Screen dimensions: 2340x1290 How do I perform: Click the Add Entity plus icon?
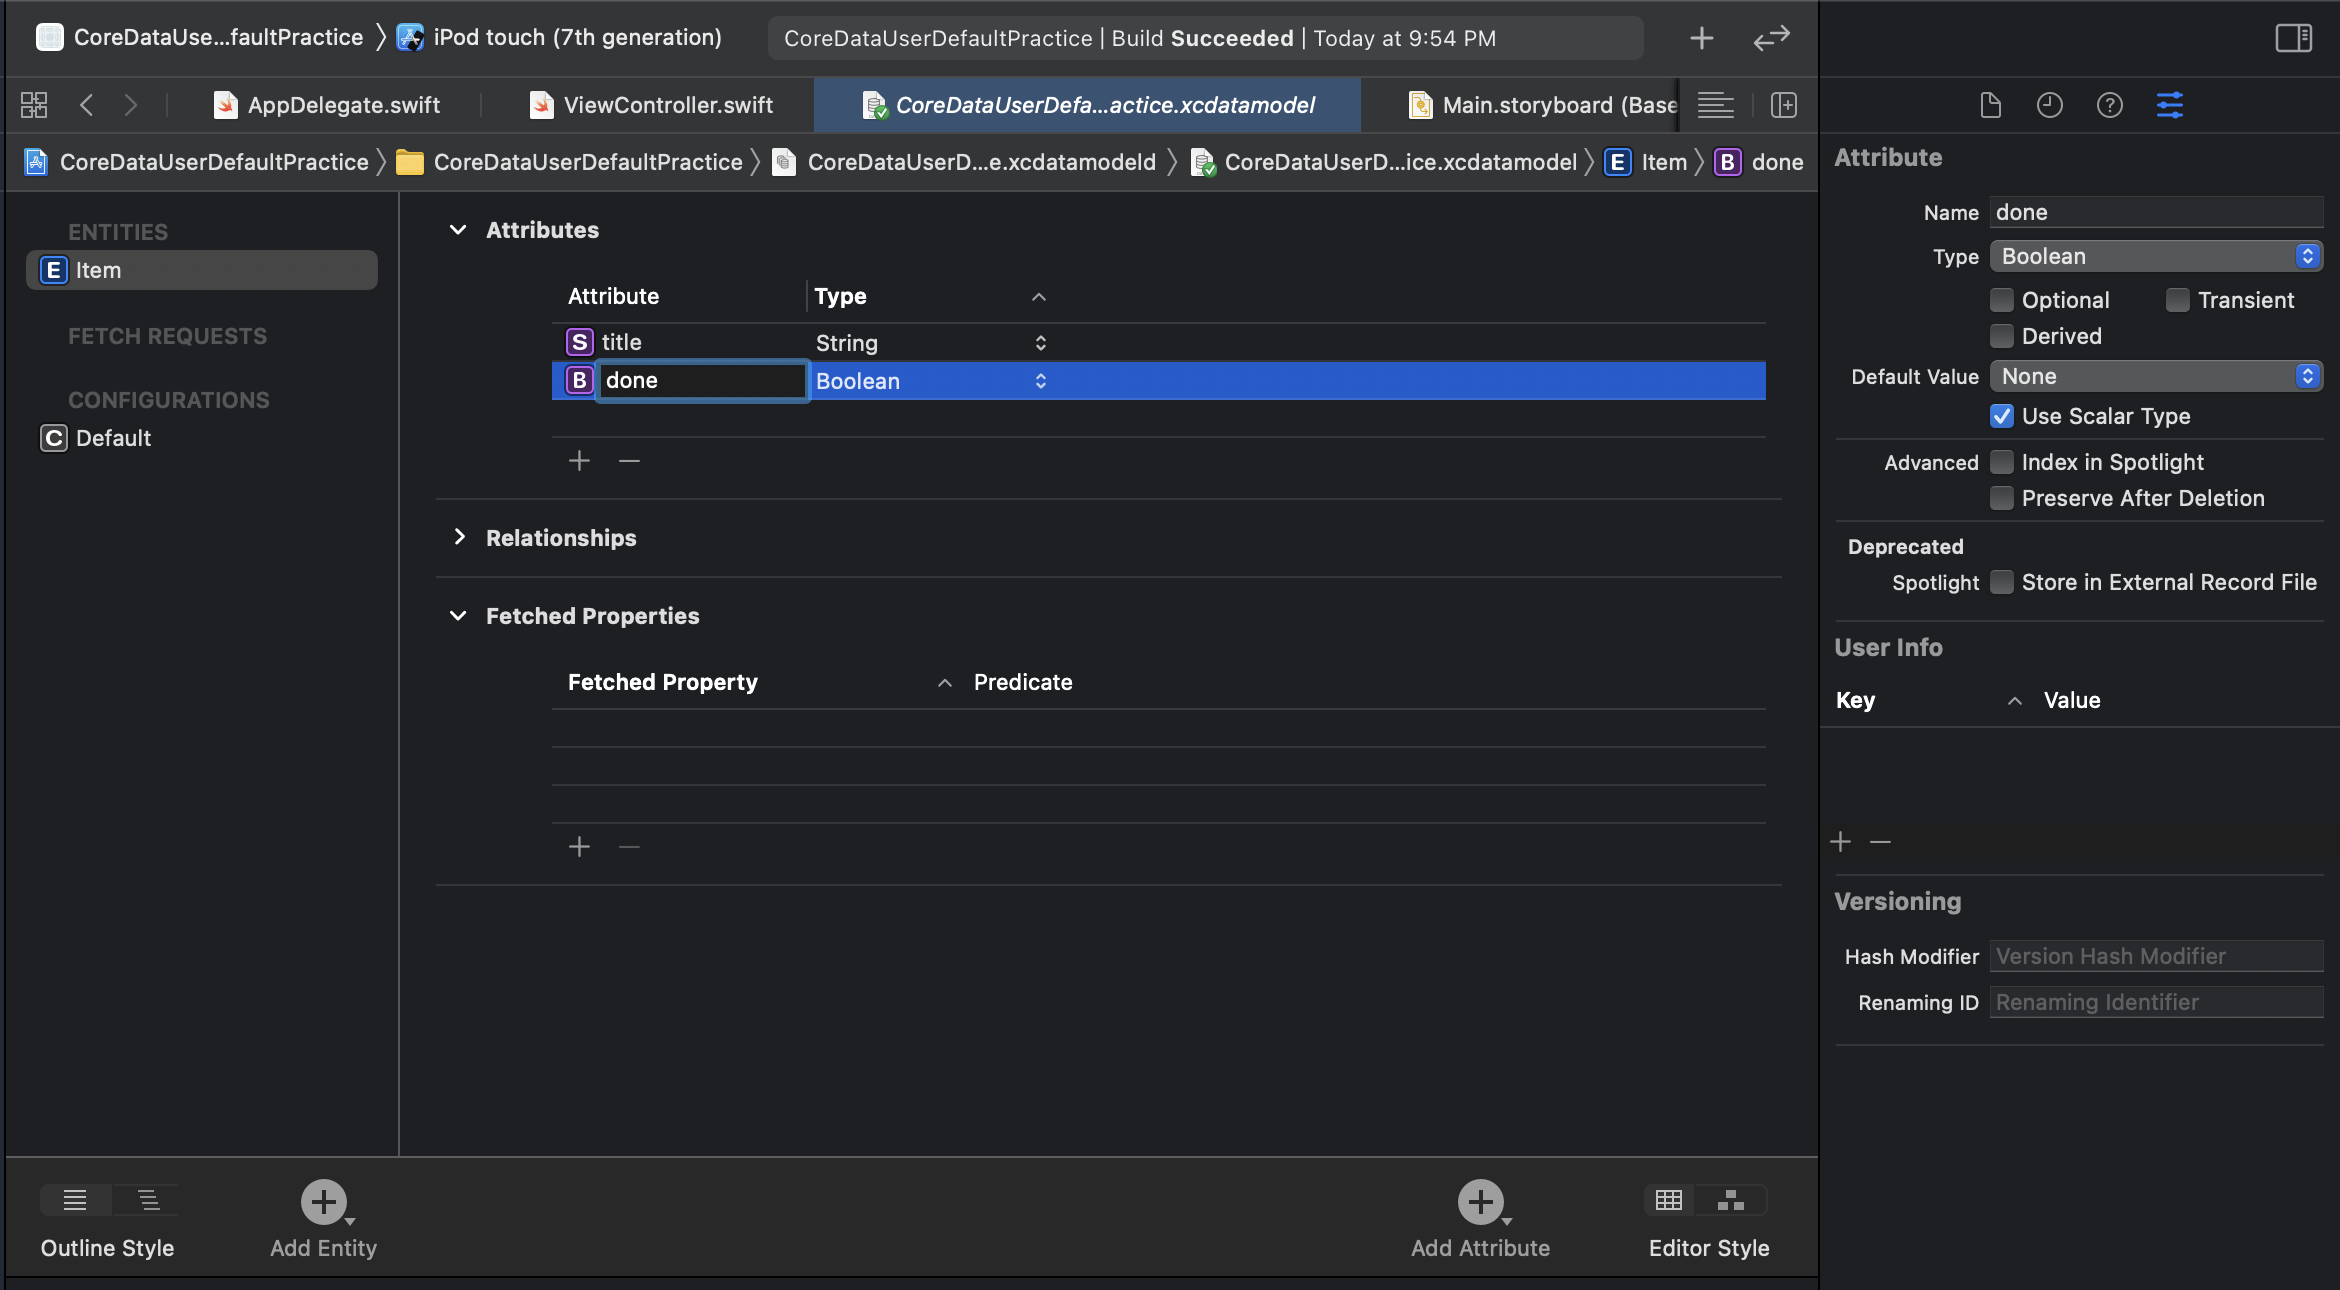[323, 1201]
